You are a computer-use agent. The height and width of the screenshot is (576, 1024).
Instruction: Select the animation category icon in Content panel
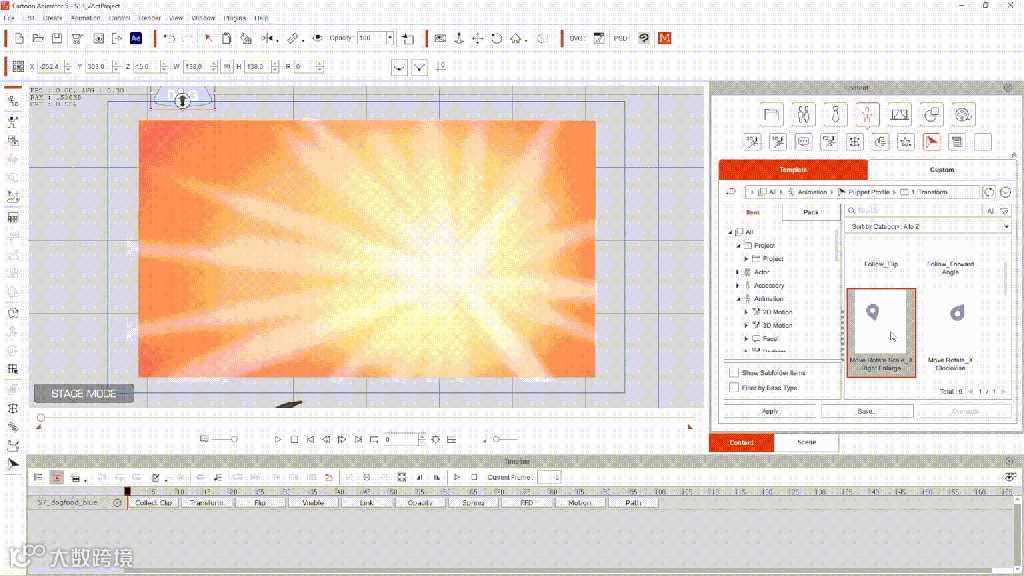(867, 114)
